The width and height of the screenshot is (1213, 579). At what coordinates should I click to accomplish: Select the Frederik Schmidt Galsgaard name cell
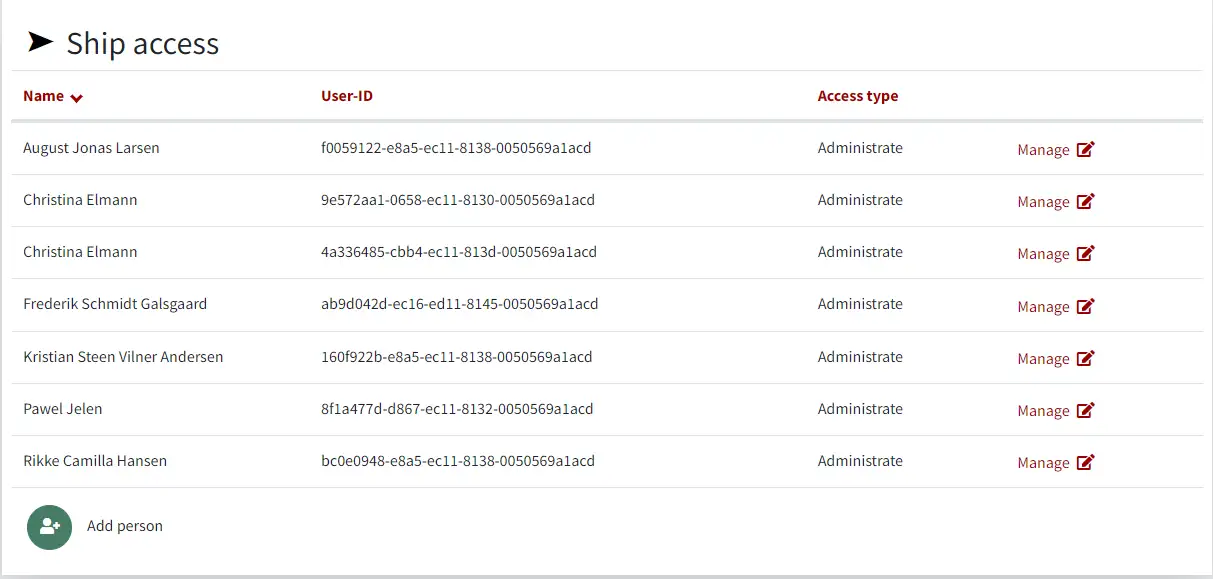tap(115, 304)
